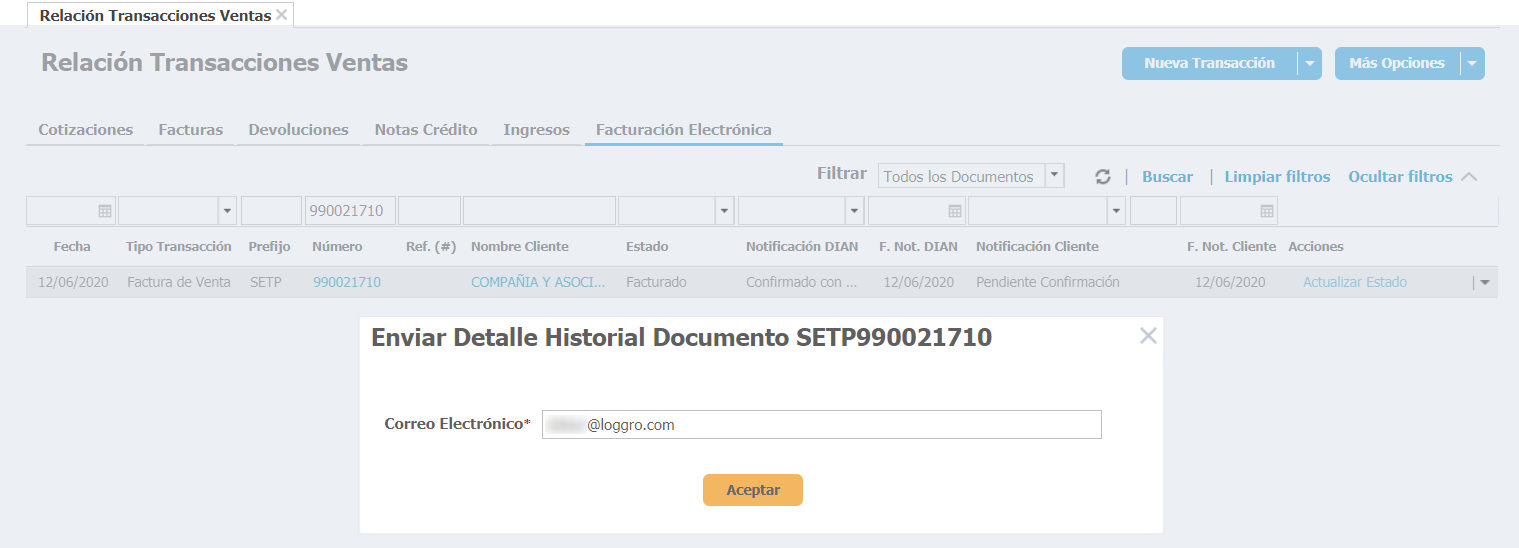Switch to the Notas Crédito tab

(426, 130)
